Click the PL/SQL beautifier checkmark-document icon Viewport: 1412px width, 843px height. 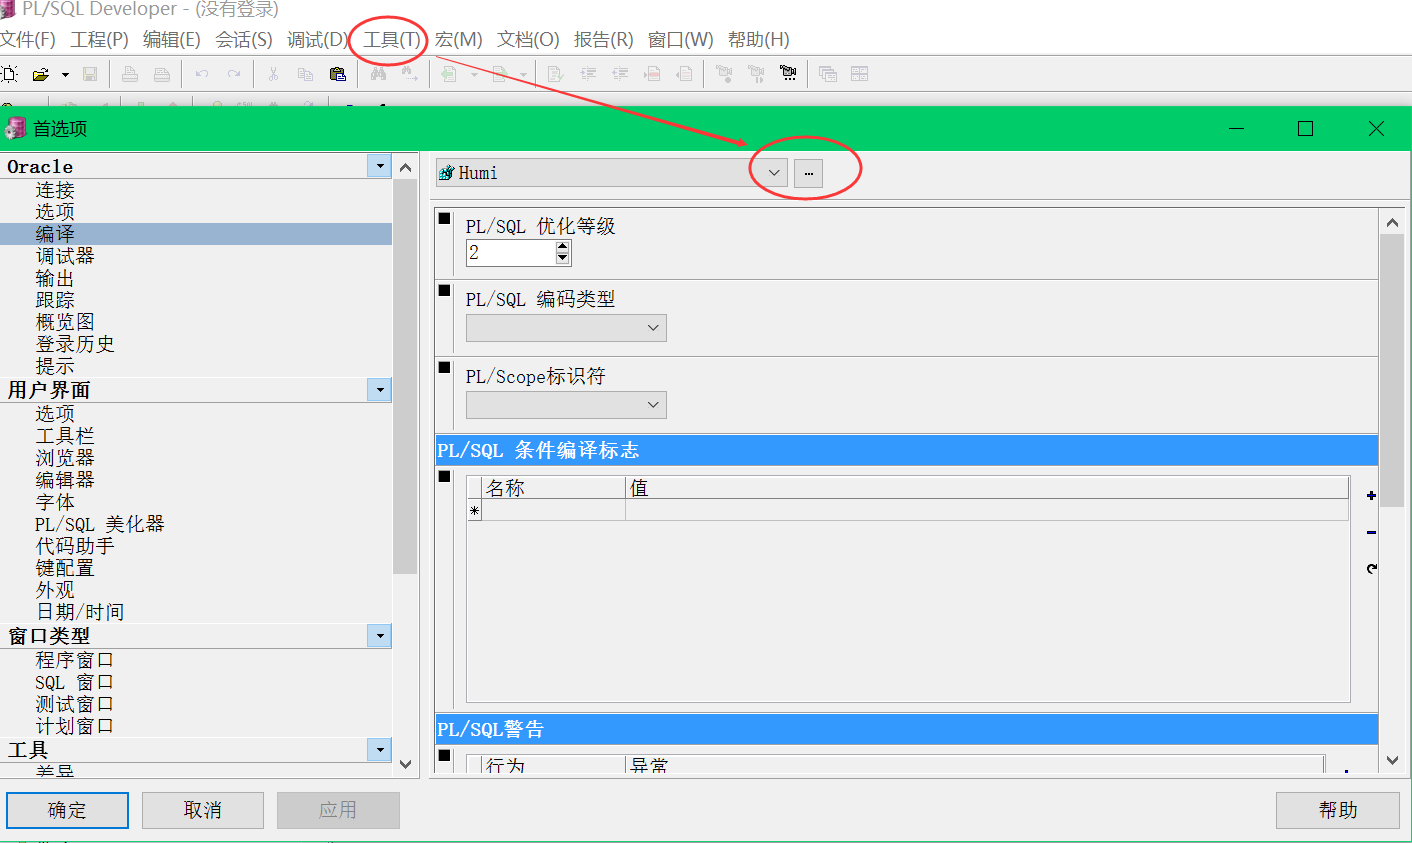(x=555, y=74)
